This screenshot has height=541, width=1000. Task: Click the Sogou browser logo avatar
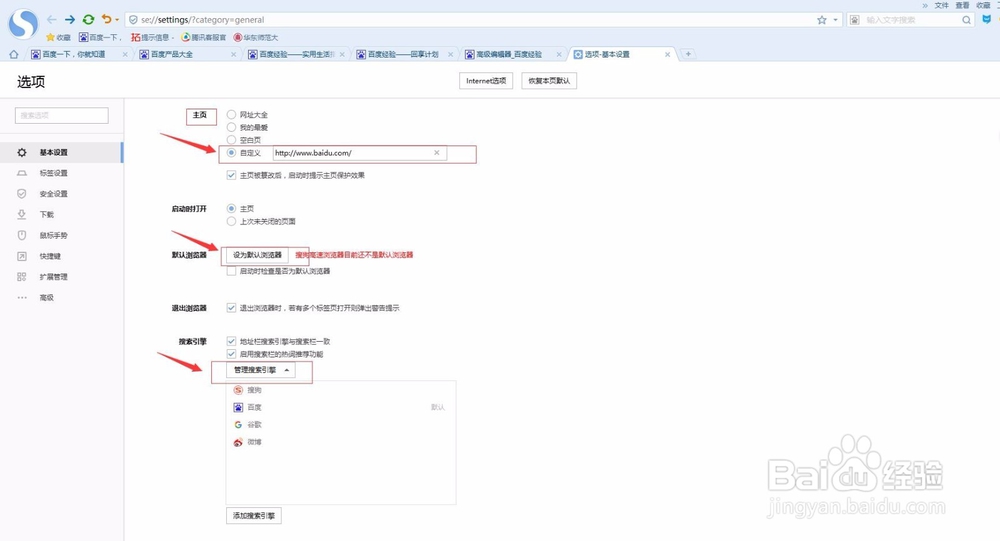point(24,24)
